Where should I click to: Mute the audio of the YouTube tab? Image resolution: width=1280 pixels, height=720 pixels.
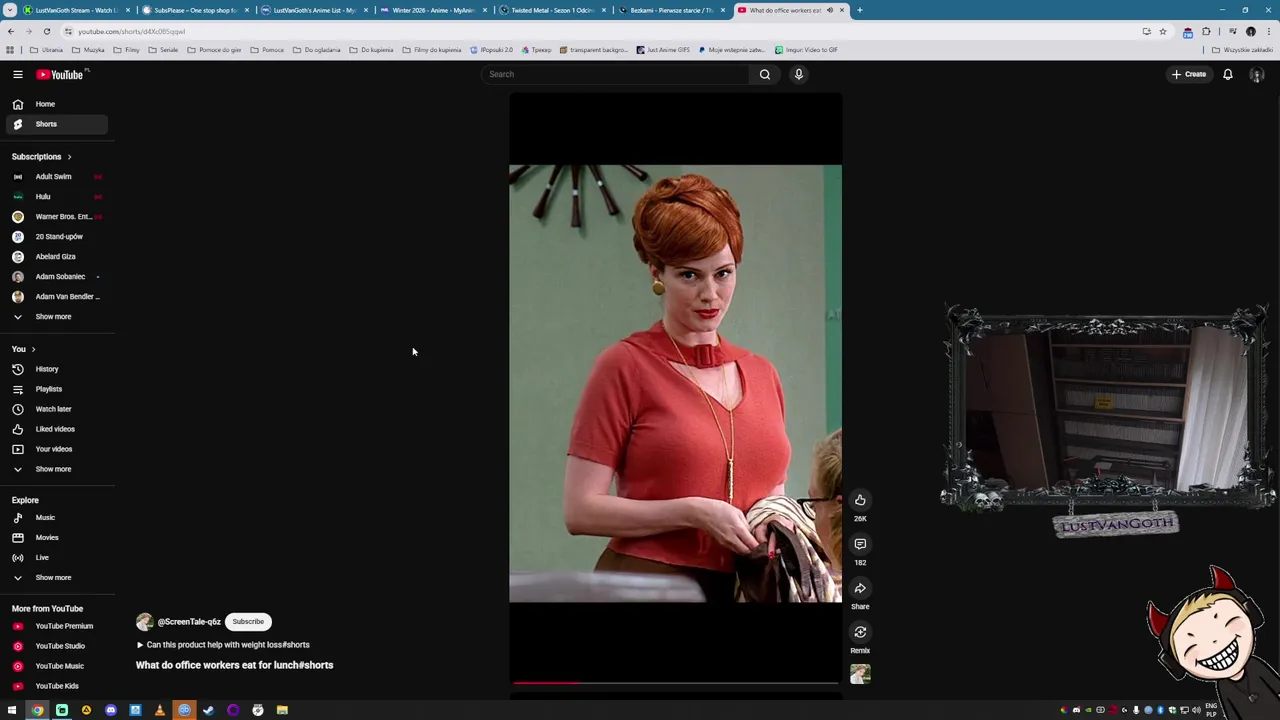tap(829, 10)
